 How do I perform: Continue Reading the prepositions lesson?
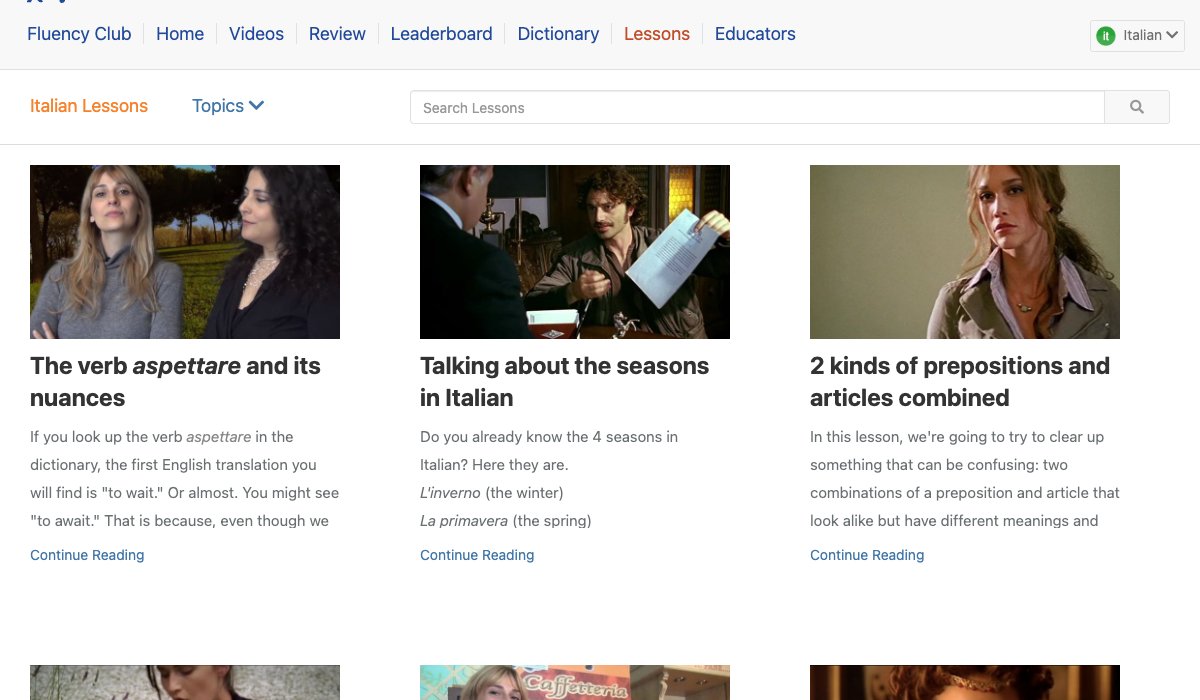click(x=867, y=555)
